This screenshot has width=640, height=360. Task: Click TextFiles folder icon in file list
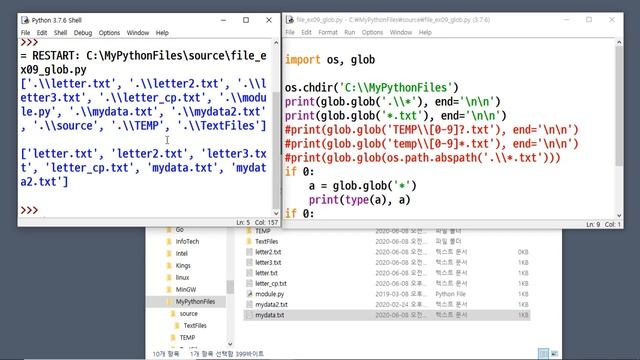point(249,242)
